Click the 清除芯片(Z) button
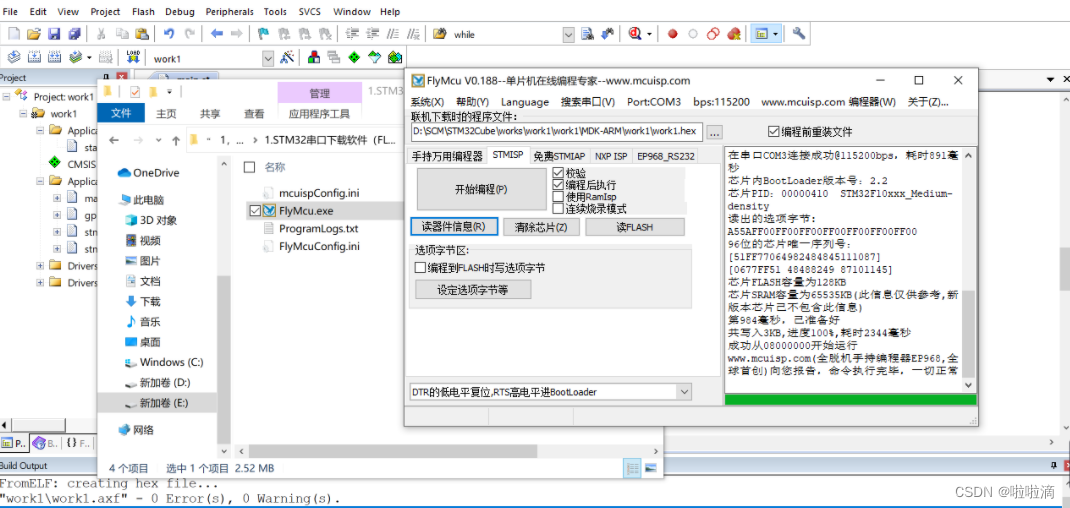Image resolution: width=1070 pixels, height=508 pixels. tap(541, 227)
